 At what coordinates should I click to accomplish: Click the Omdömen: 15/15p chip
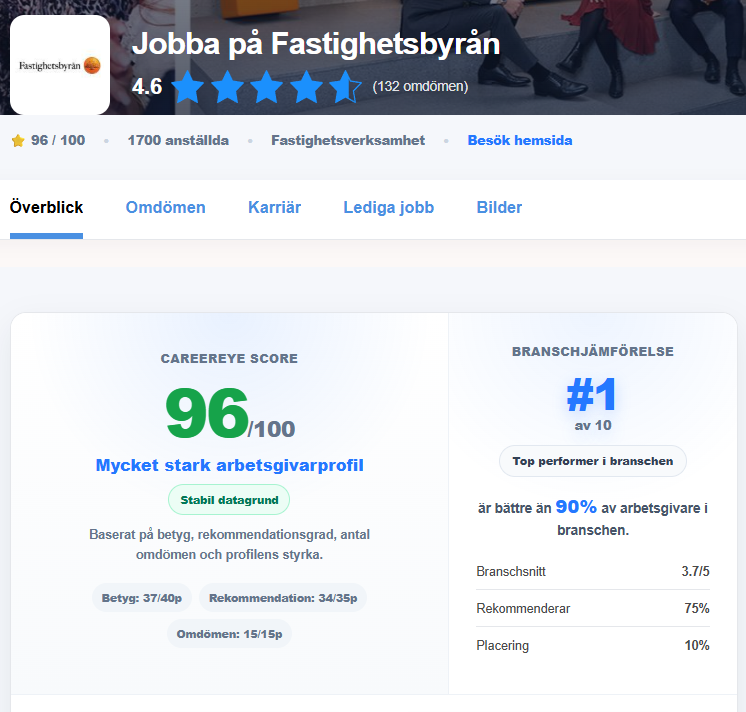tap(229, 634)
